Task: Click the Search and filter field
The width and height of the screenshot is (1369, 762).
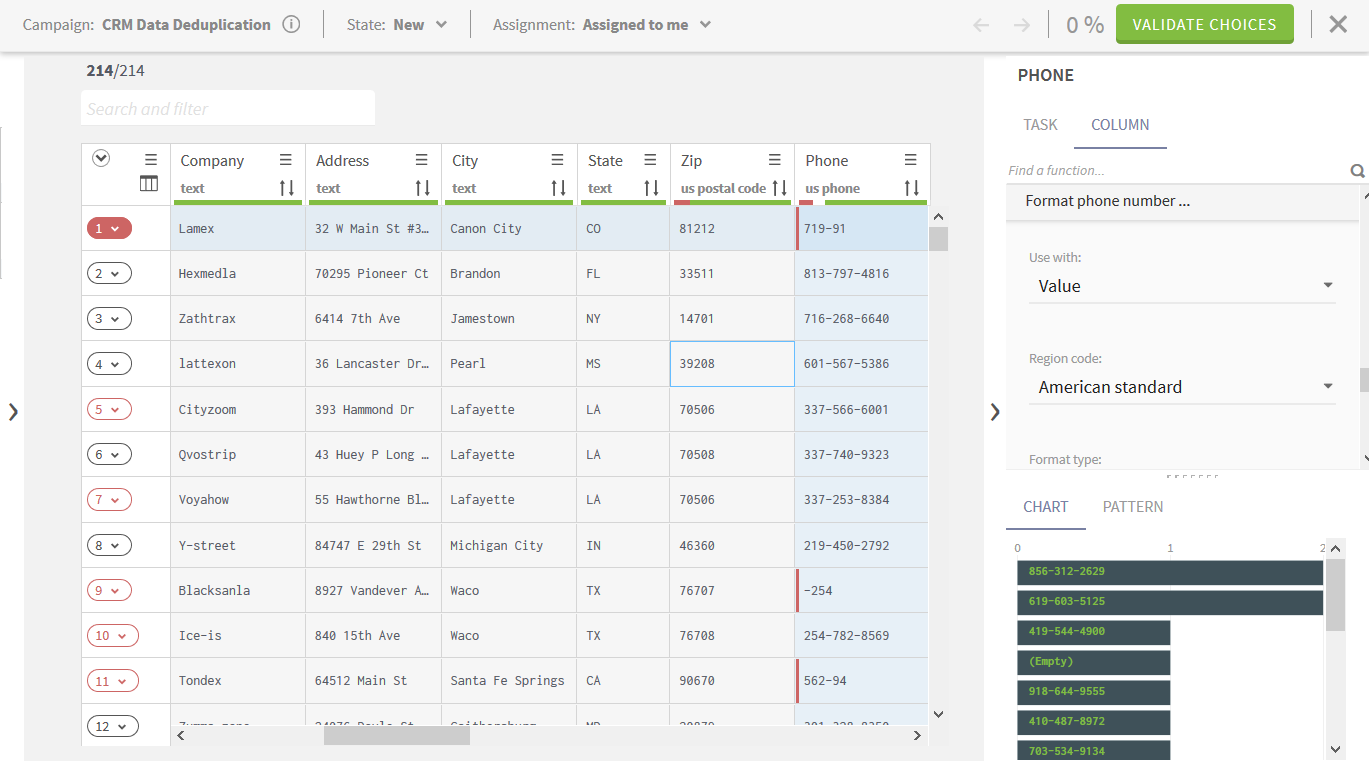Action: pos(228,109)
